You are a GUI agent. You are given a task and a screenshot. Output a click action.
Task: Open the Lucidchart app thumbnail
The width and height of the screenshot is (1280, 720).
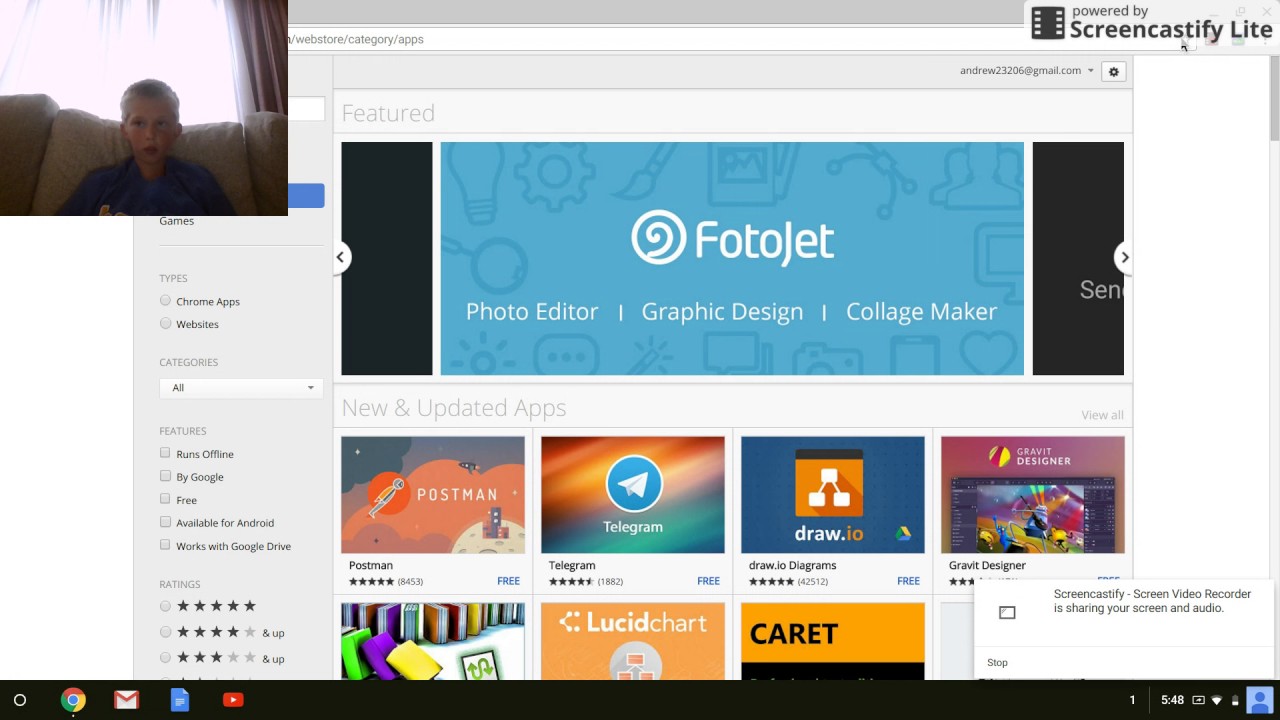(x=633, y=641)
